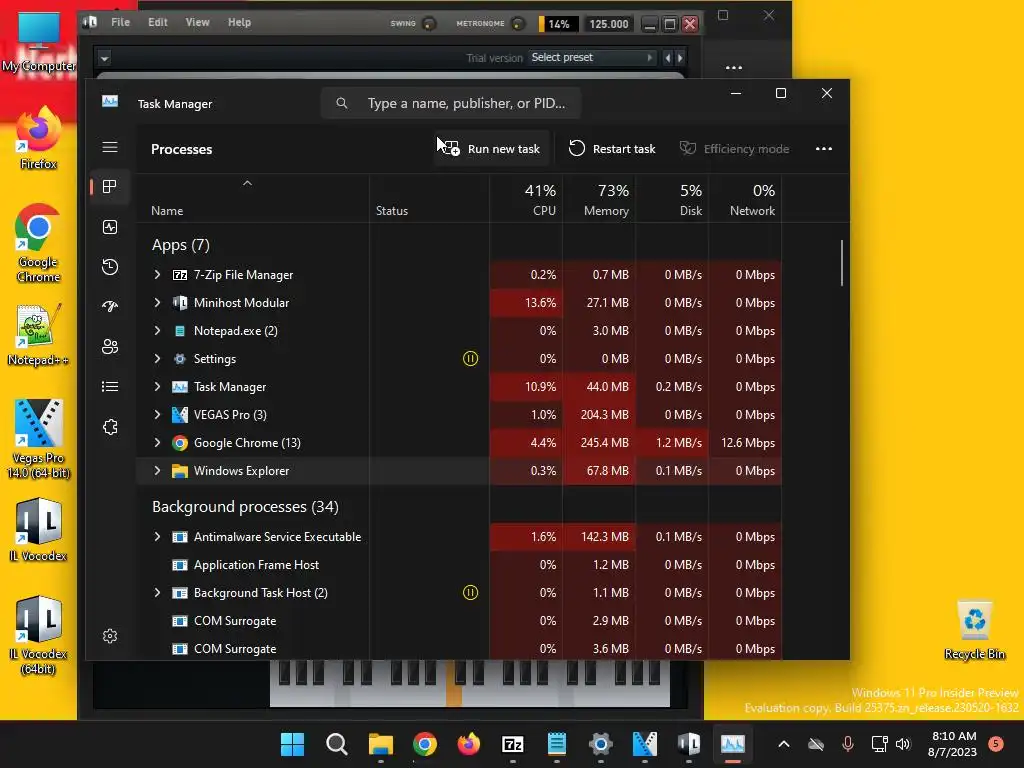Viewport: 1024px width, 768px height.
Task: Click the previous preset arrow in Minihost
Action: tap(667, 58)
